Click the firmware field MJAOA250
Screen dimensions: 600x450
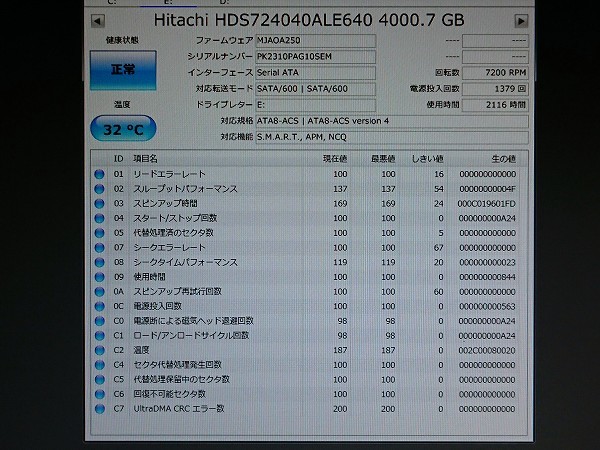pyautogui.click(x=316, y=41)
